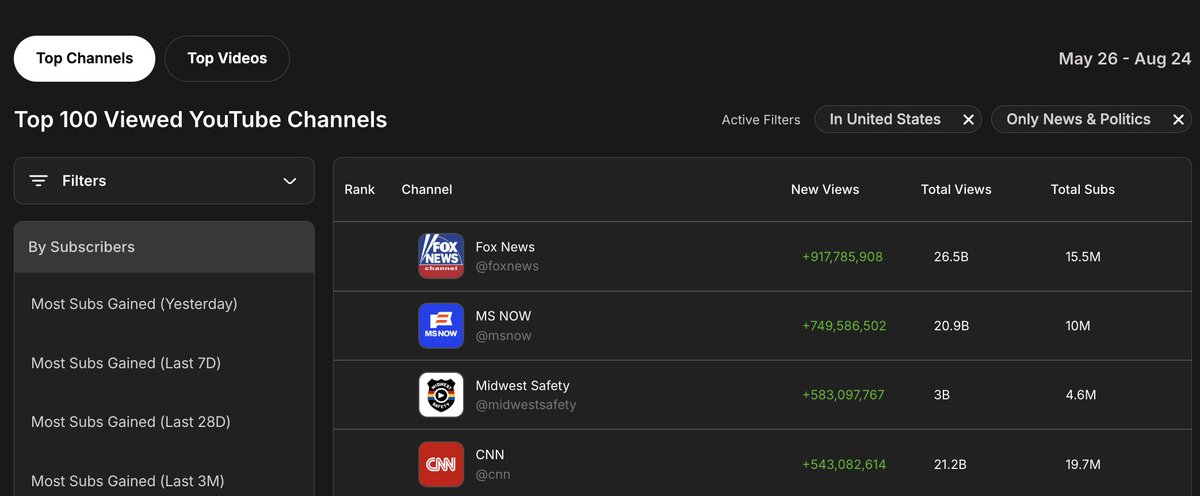This screenshot has width=1200, height=496.
Task: Click the @msnow handle
Action: (503, 336)
